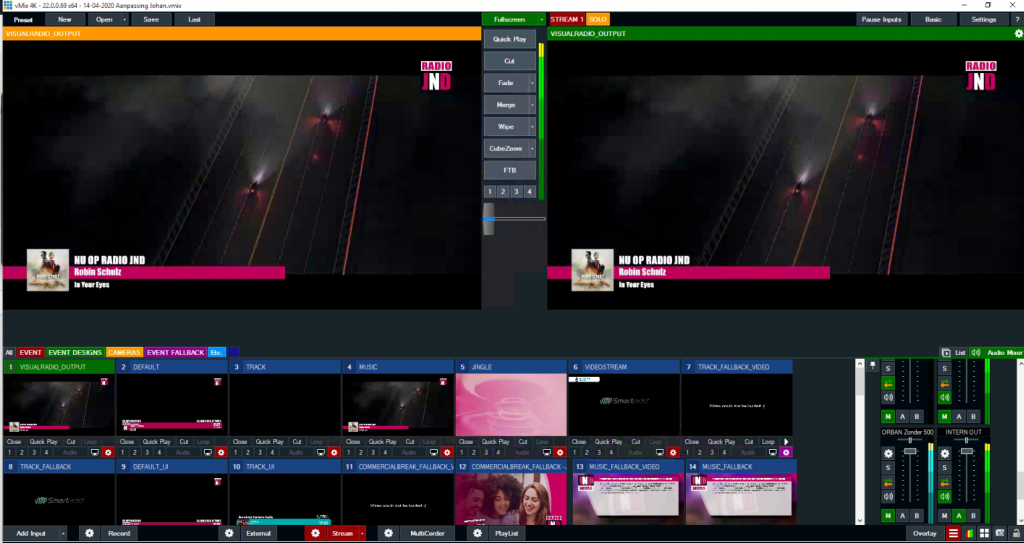
Task: Click the lock icon in bottom right corner
Action: 1016,534
